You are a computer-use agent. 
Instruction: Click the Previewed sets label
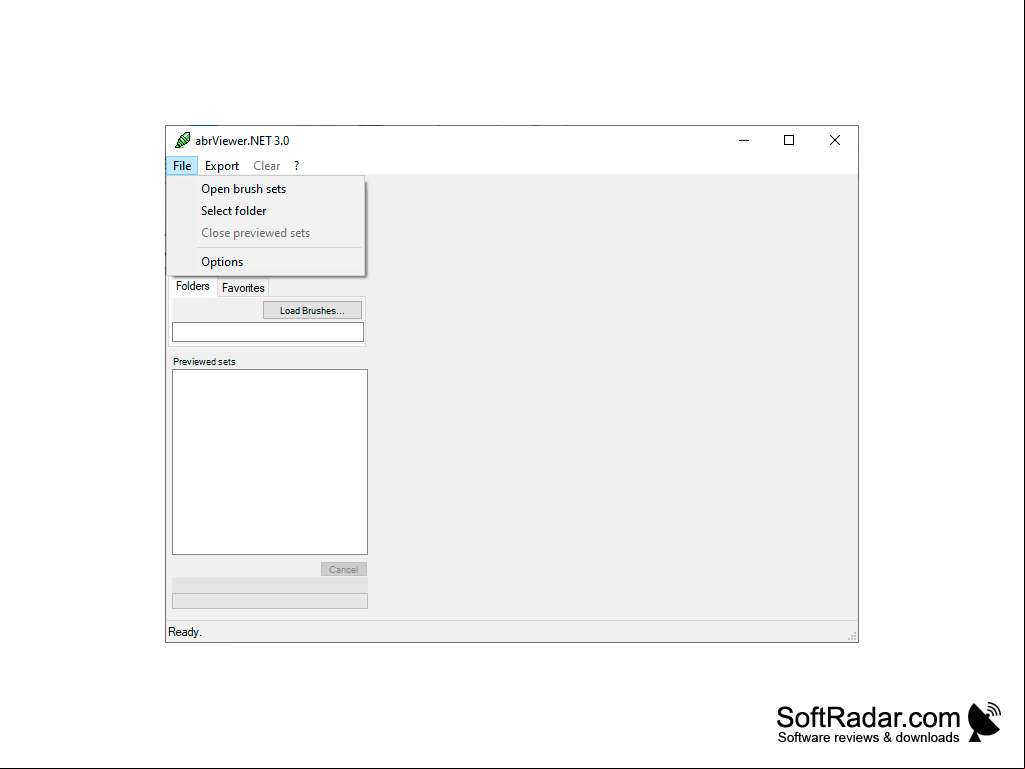pyautogui.click(x=204, y=362)
